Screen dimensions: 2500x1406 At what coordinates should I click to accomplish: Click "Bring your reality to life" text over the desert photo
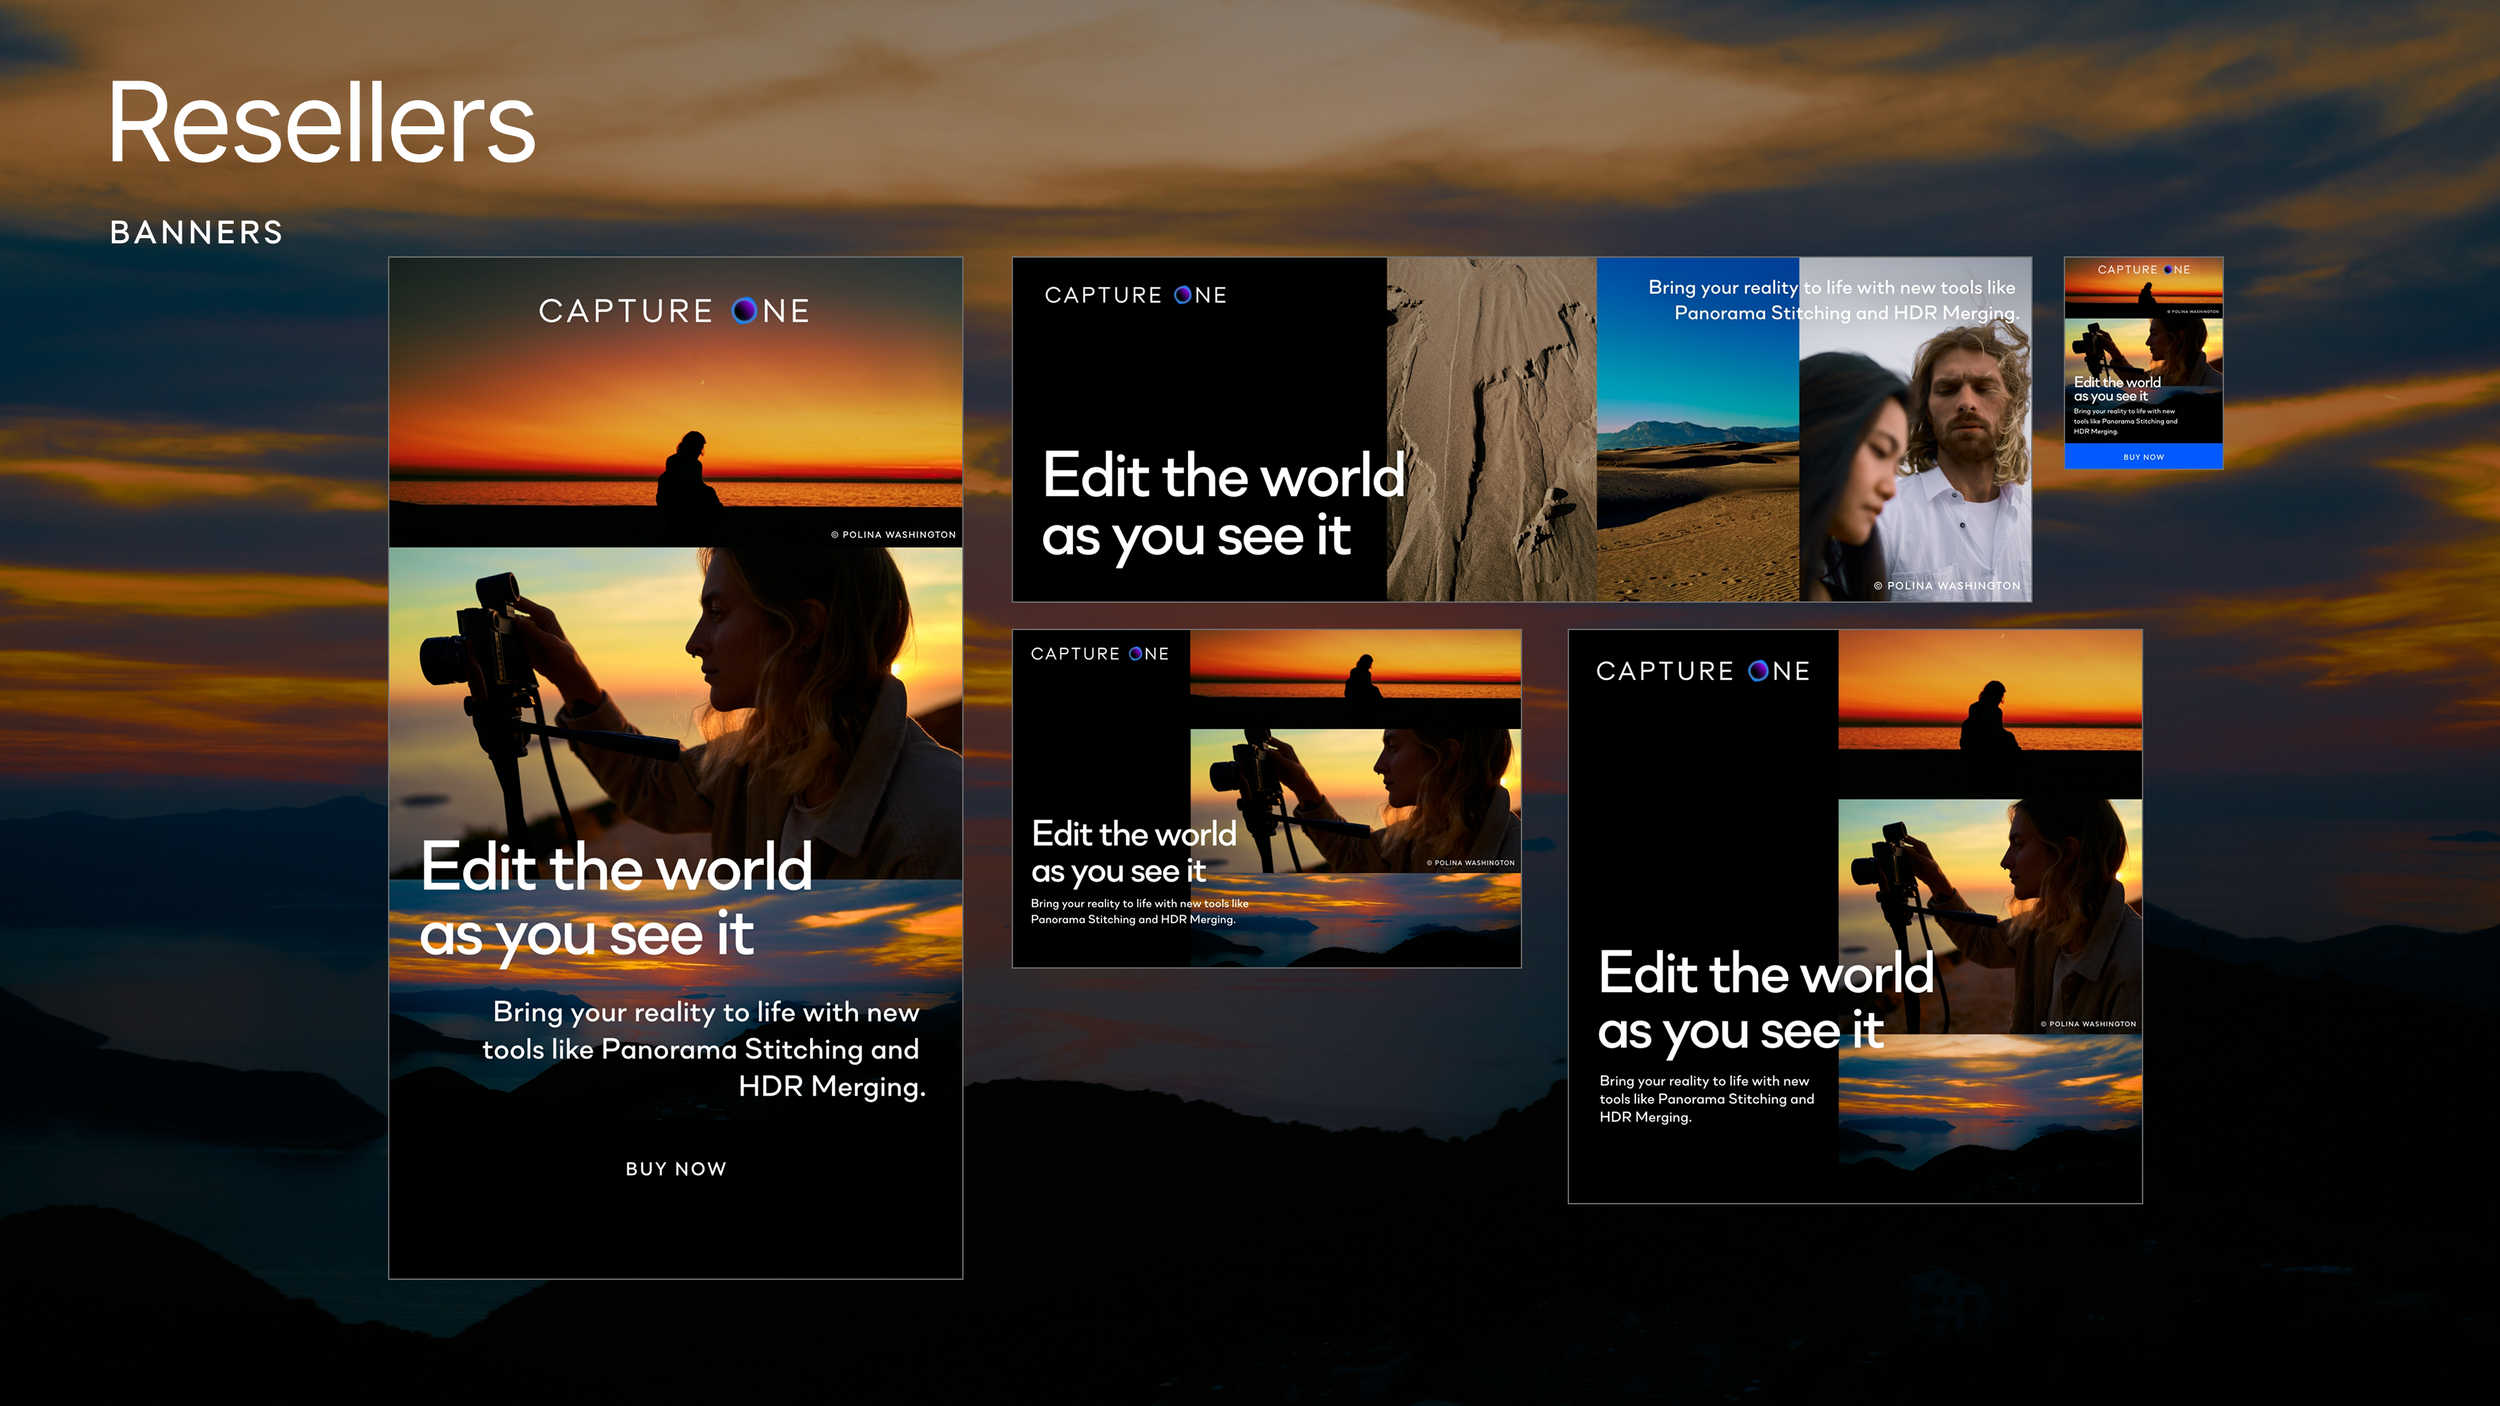click(x=1833, y=300)
